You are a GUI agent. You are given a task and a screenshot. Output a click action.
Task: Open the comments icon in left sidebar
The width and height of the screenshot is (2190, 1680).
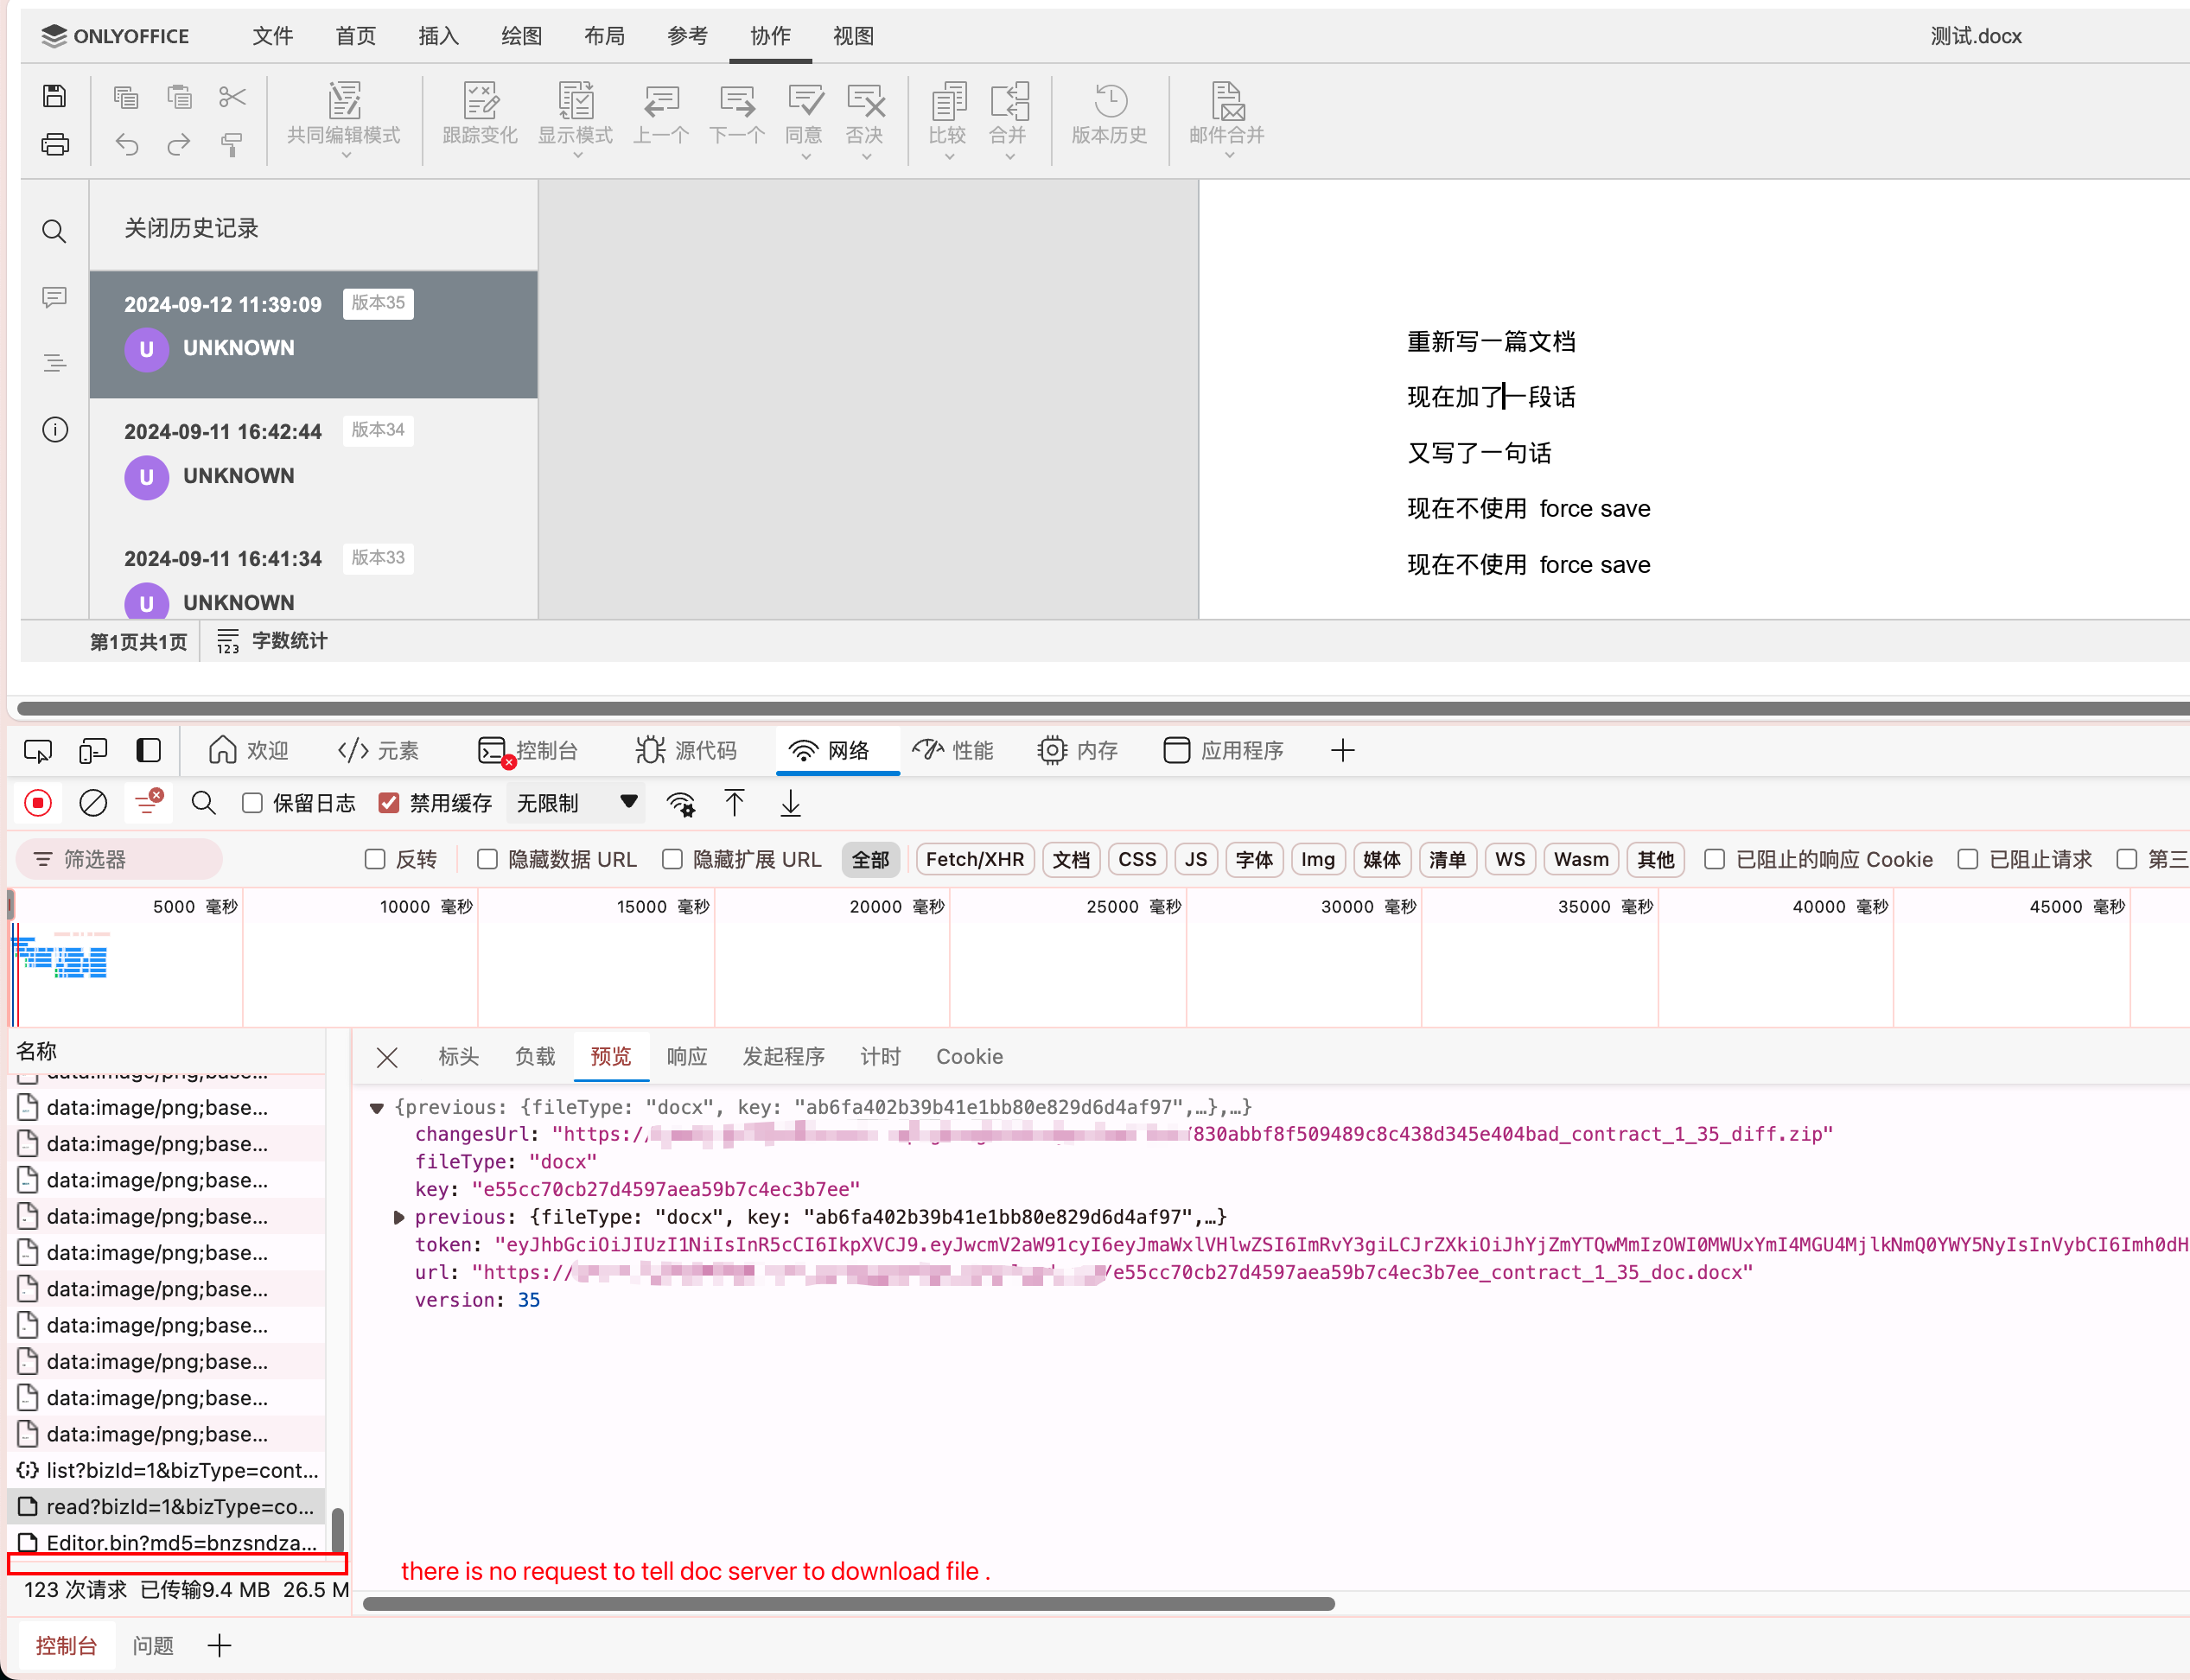(55, 298)
